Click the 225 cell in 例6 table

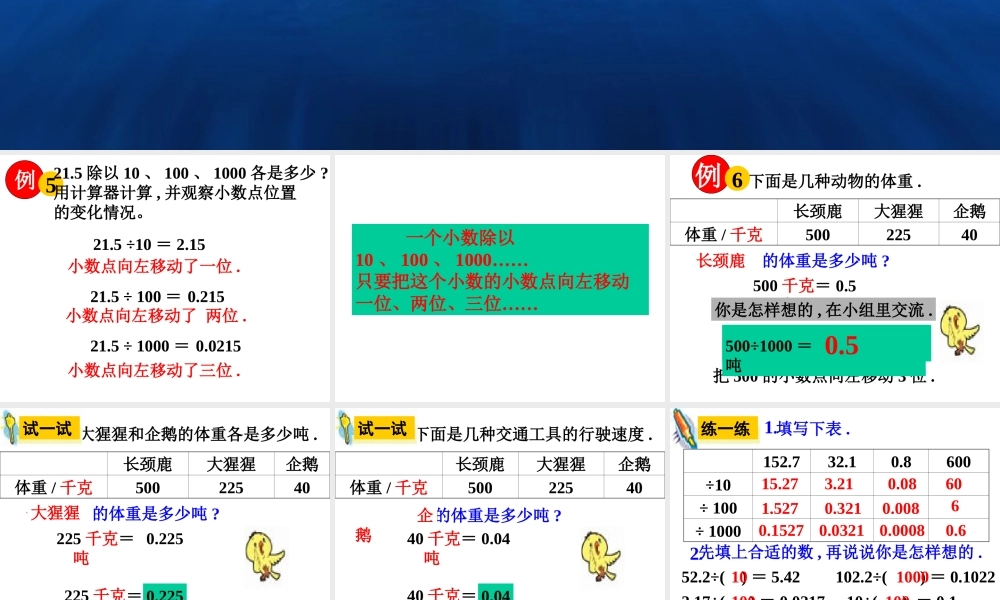click(x=898, y=235)
